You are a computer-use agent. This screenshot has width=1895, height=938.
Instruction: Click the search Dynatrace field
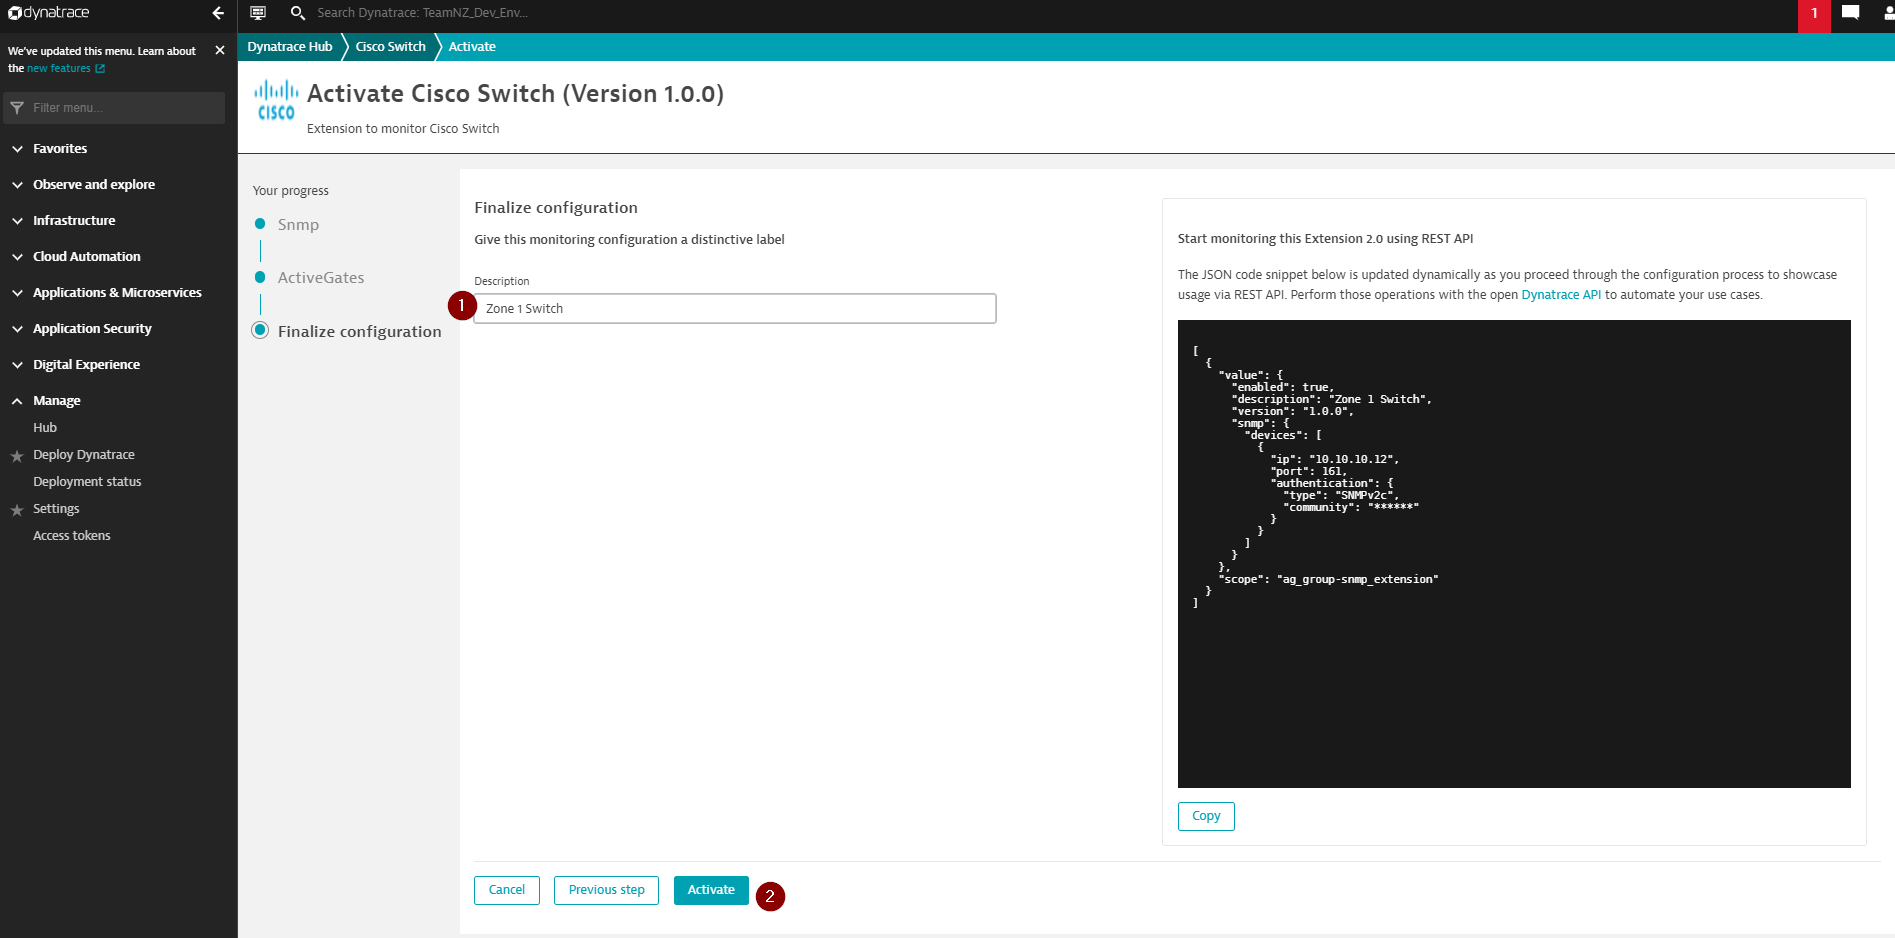coord(423,13)
